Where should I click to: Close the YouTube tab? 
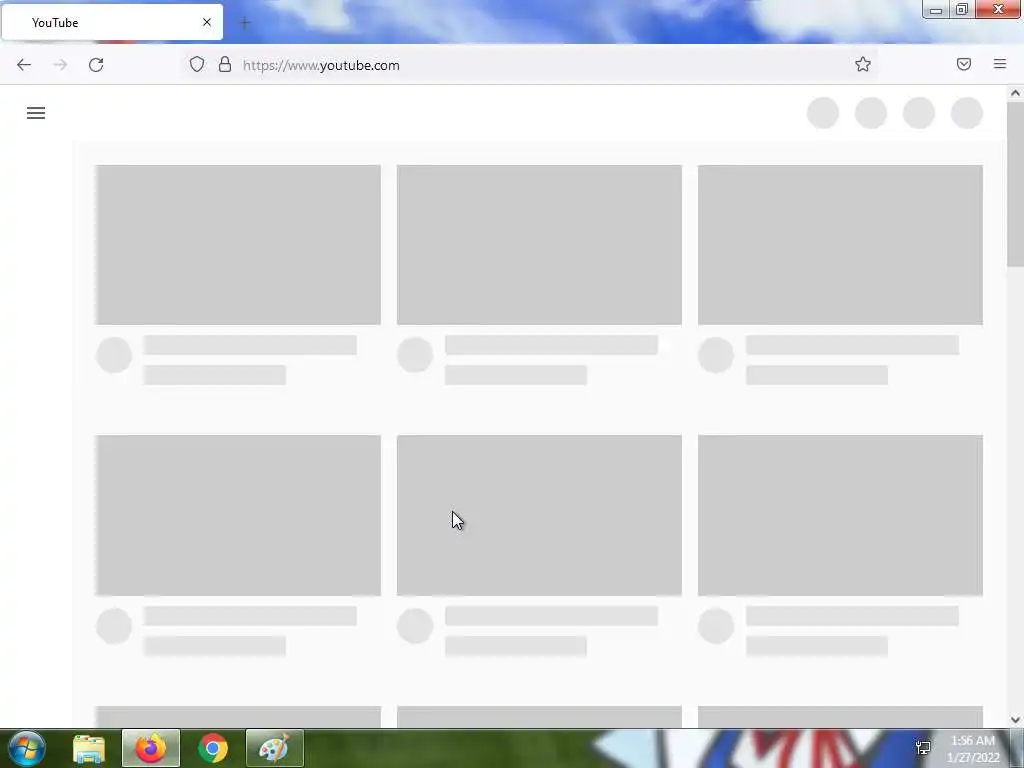click(207, 22)
